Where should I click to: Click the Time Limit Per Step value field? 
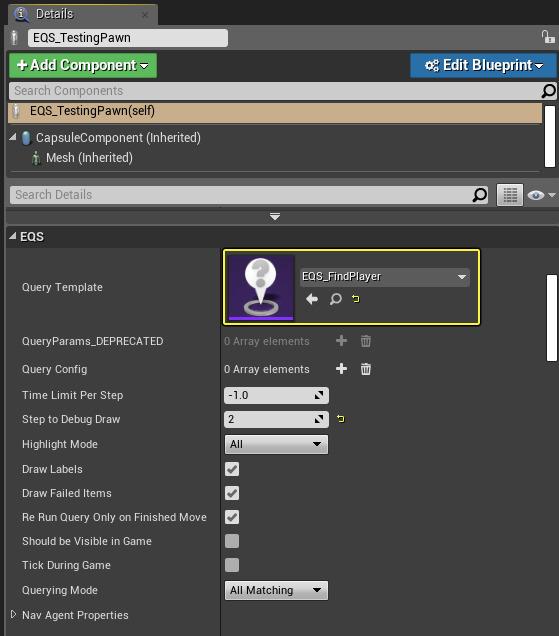276,395
